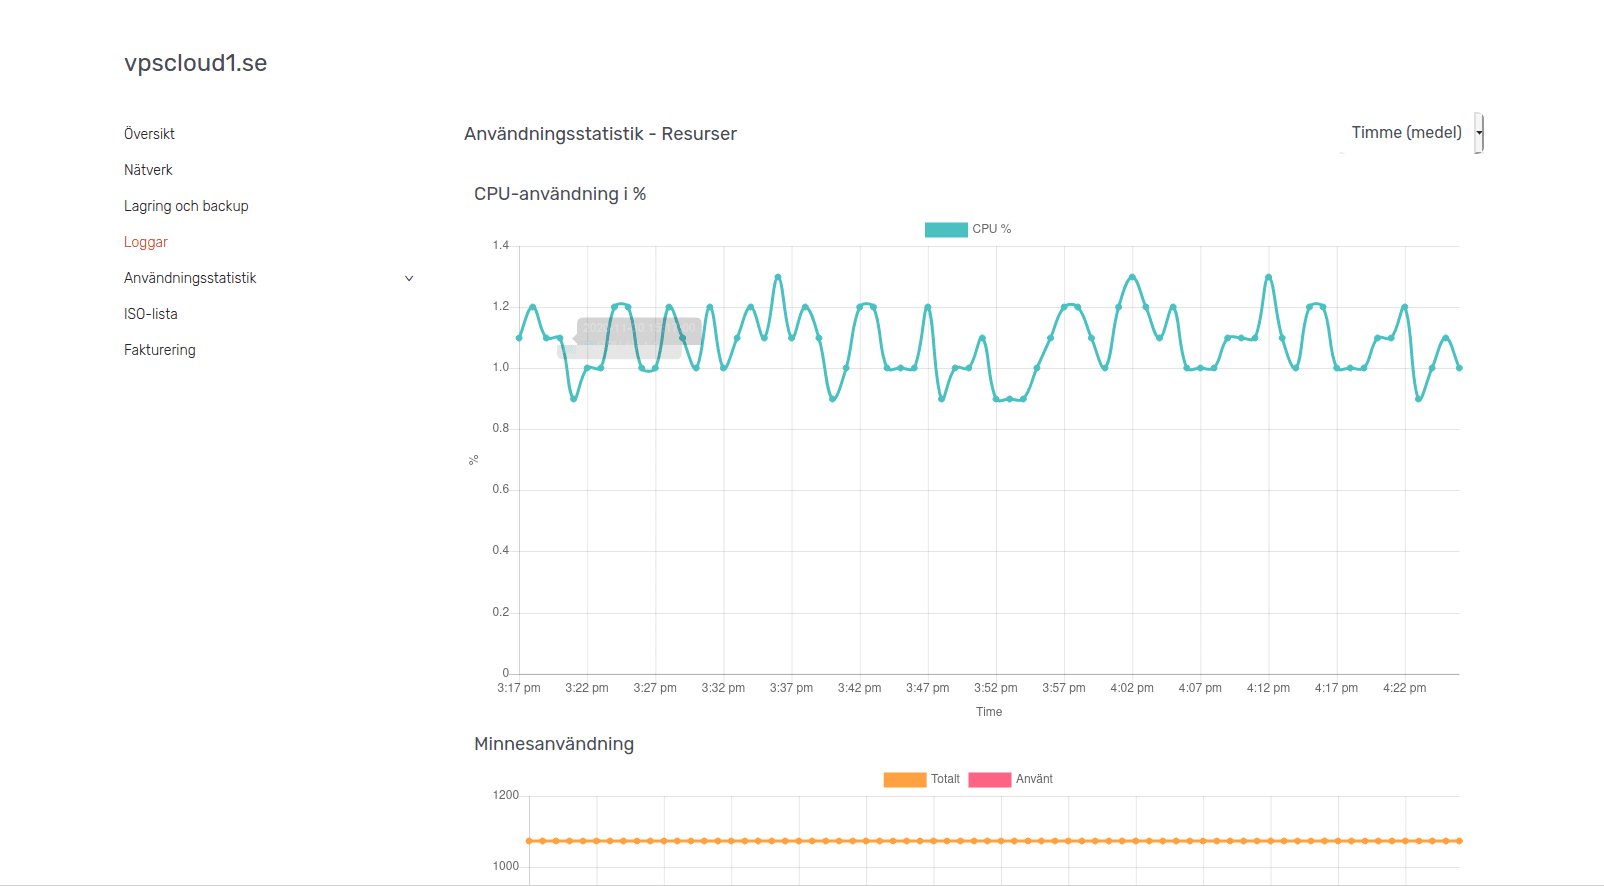Click the Time axis title
The height and width of the screenshot is (886, 1604).
click(x=989, y=712)
